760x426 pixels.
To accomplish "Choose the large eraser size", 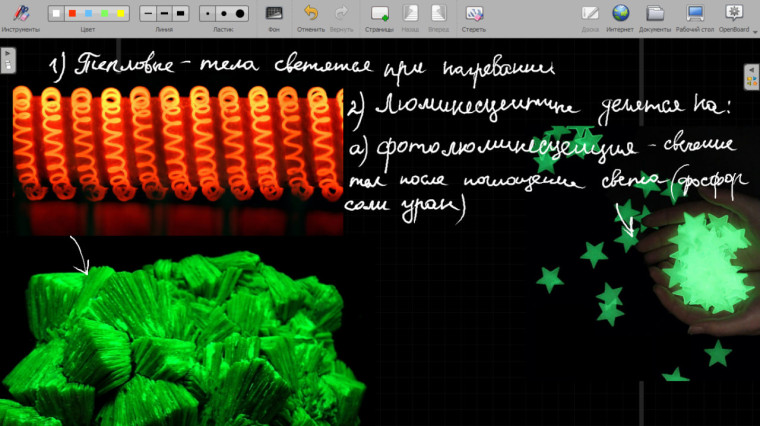I will pos(240,14).
